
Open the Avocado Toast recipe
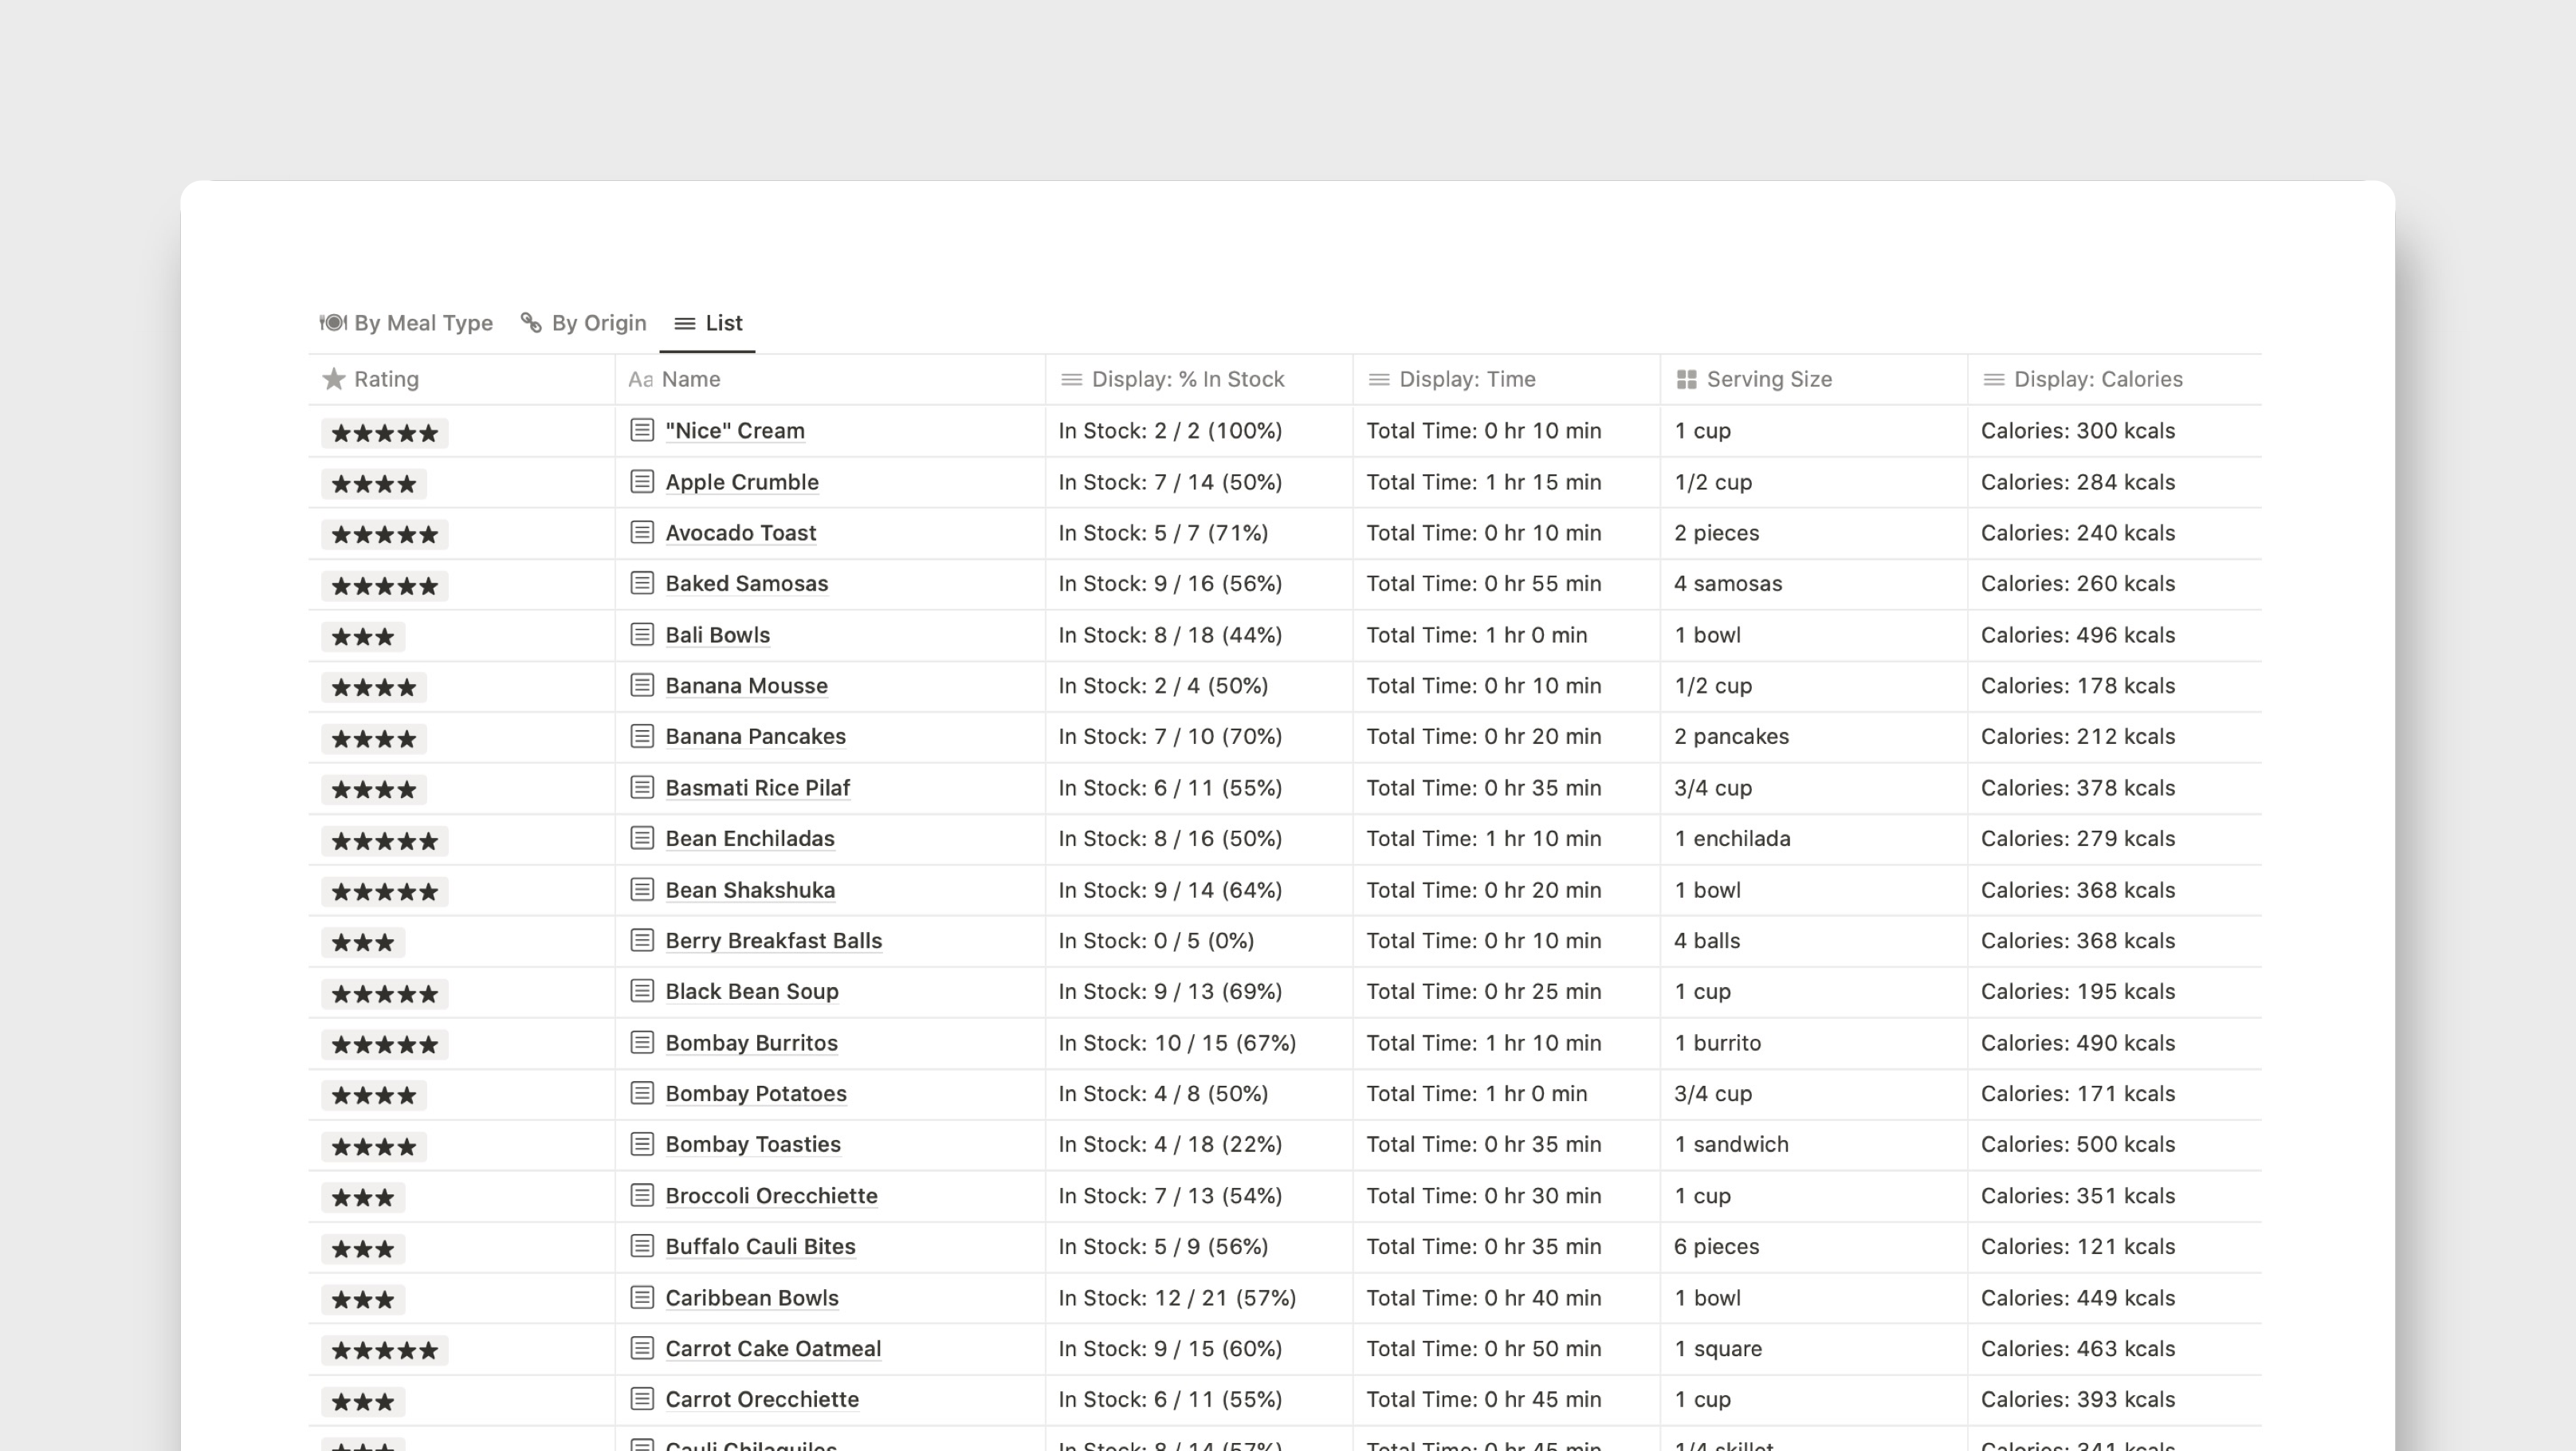[741, 533]
